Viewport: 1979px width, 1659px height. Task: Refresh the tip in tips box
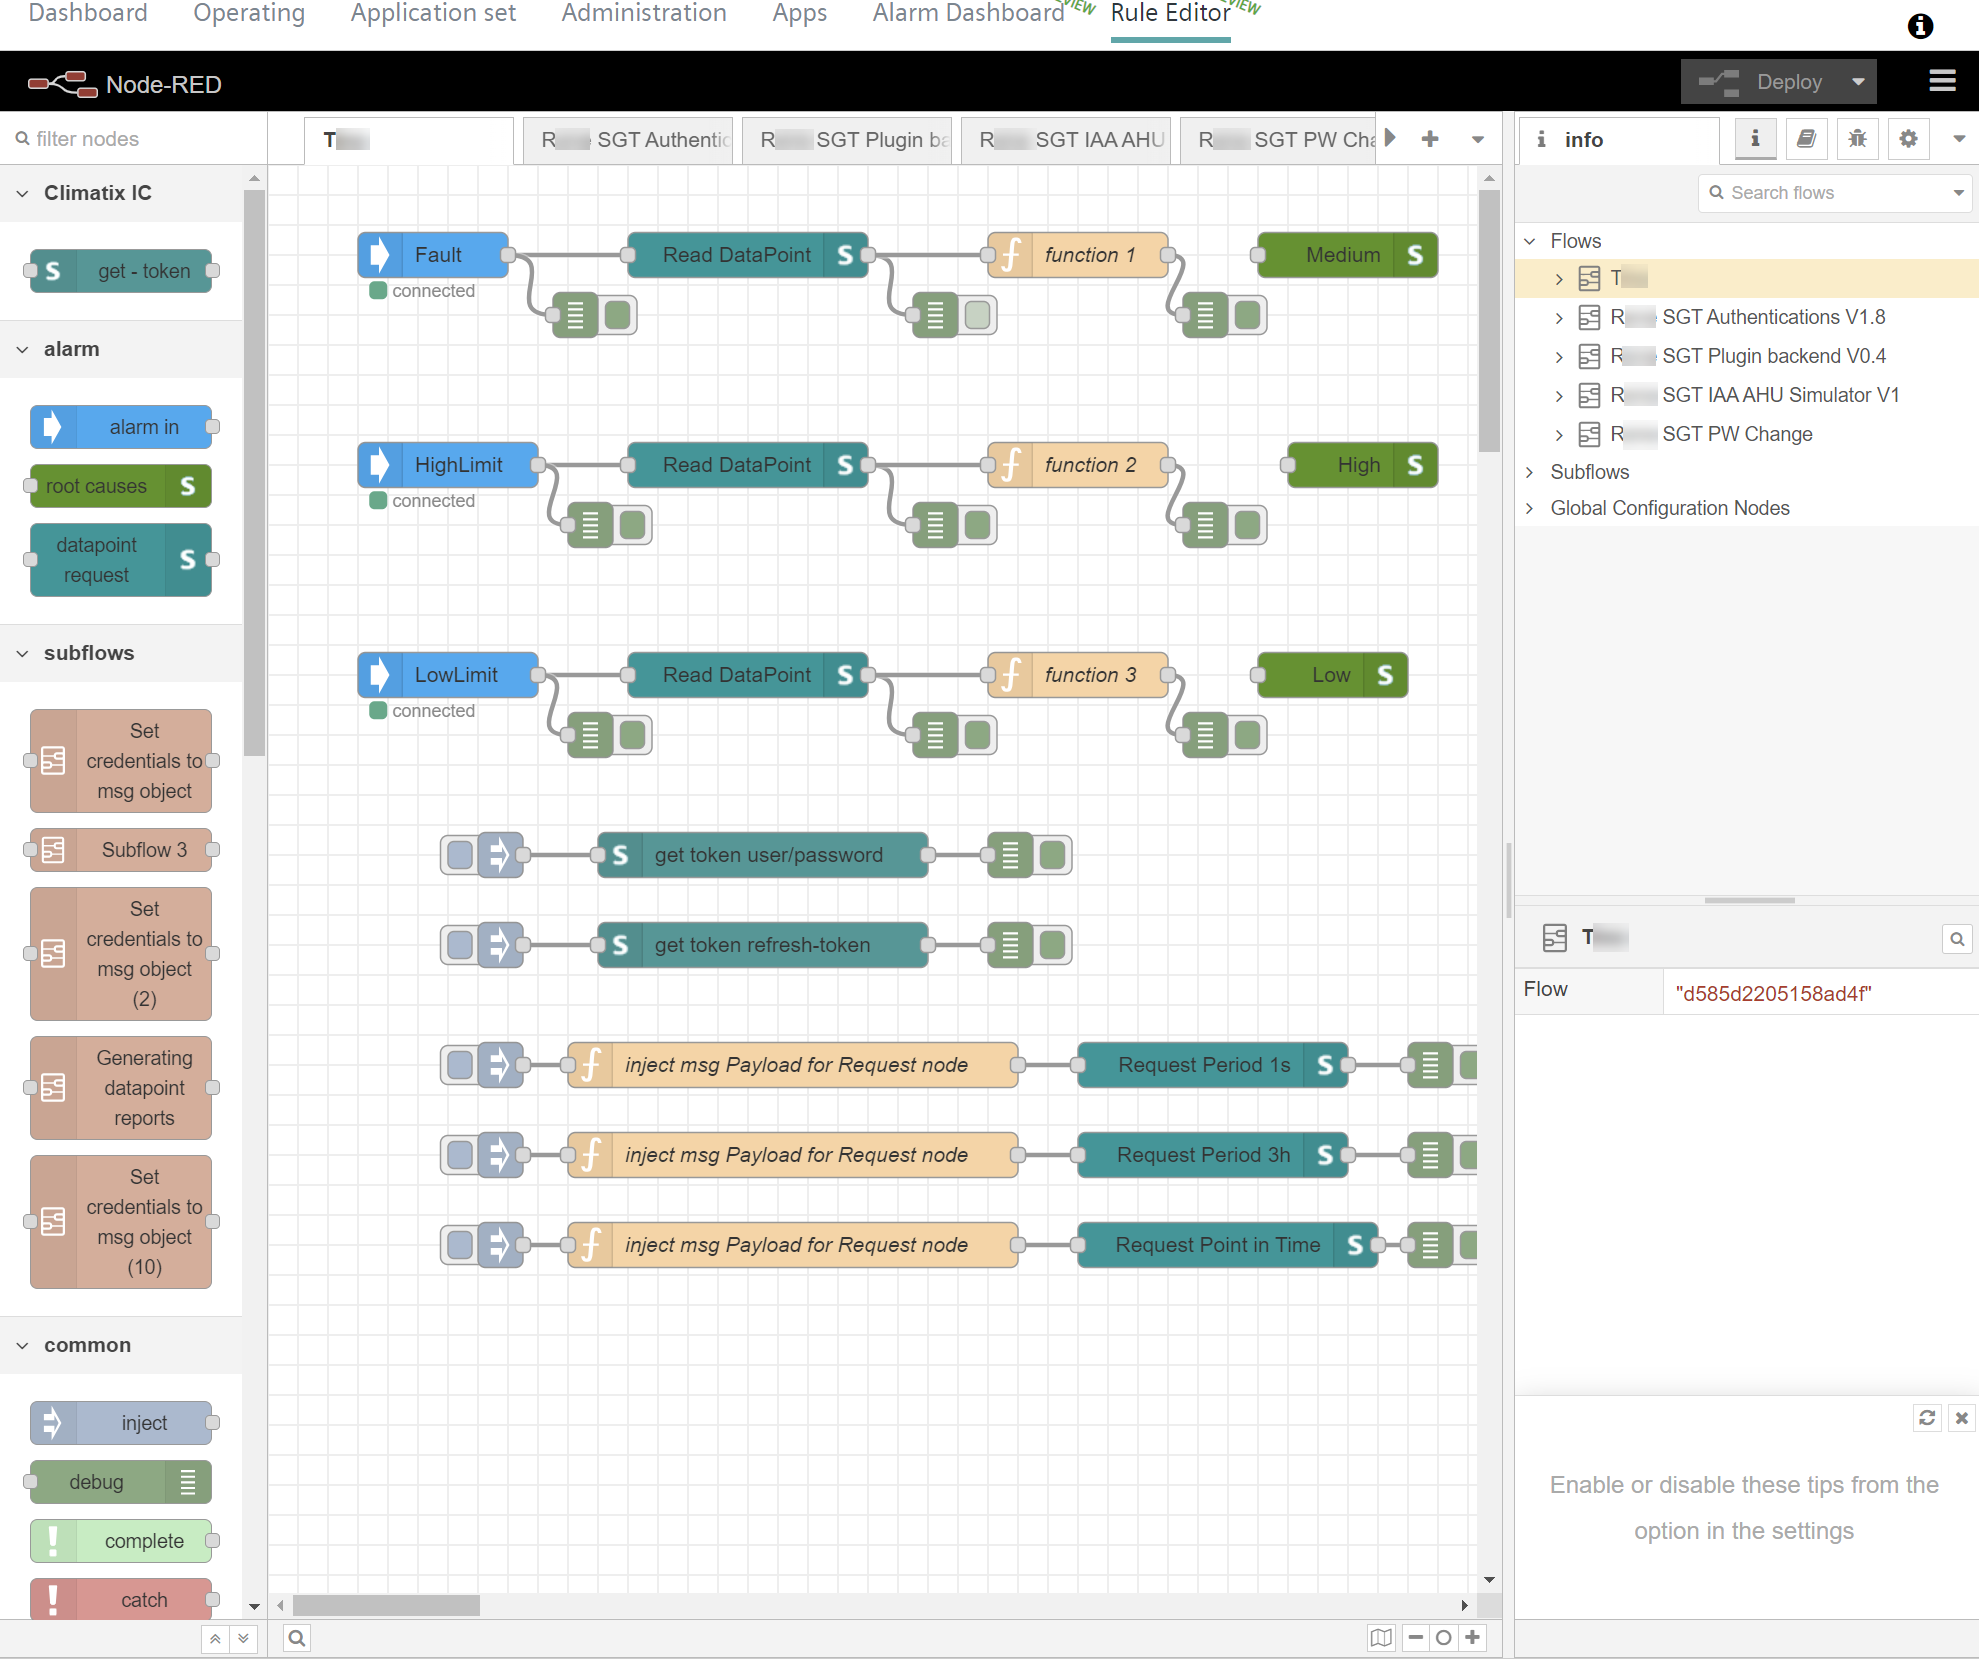(x=1927, y=1418)
